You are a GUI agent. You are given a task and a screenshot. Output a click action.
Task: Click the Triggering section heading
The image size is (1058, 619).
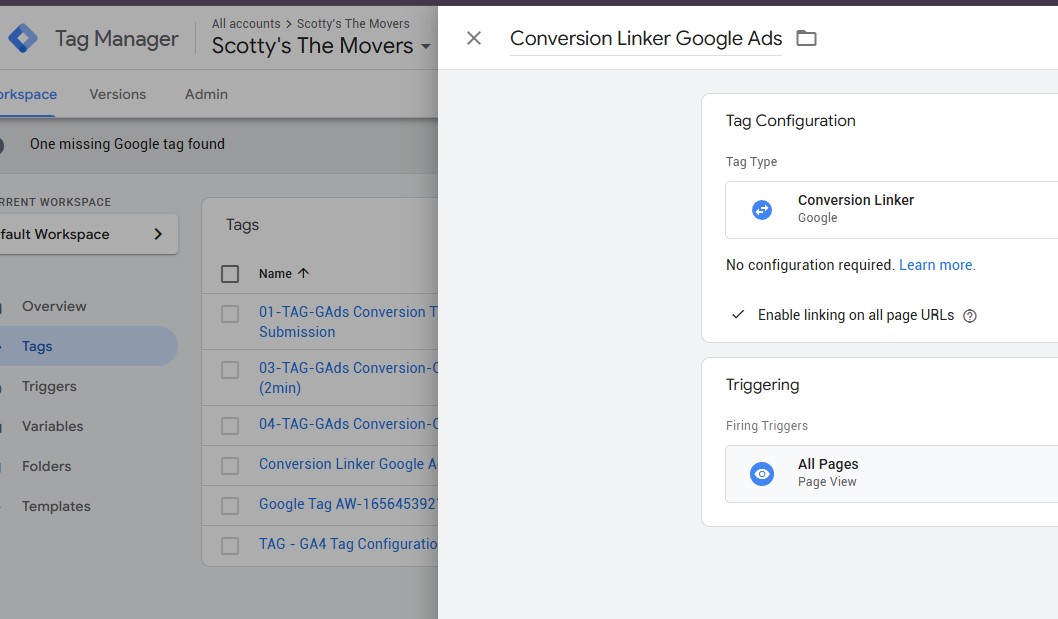[762, 385]
